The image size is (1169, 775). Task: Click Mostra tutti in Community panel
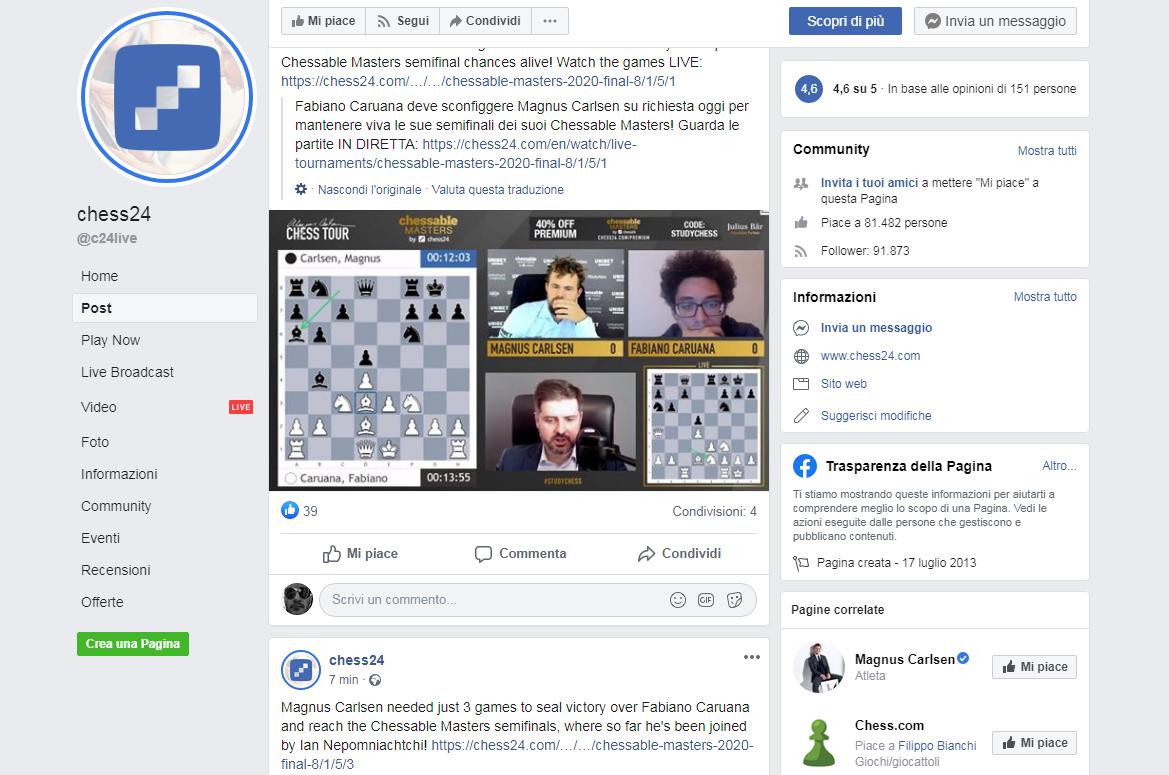(1047, 151)
